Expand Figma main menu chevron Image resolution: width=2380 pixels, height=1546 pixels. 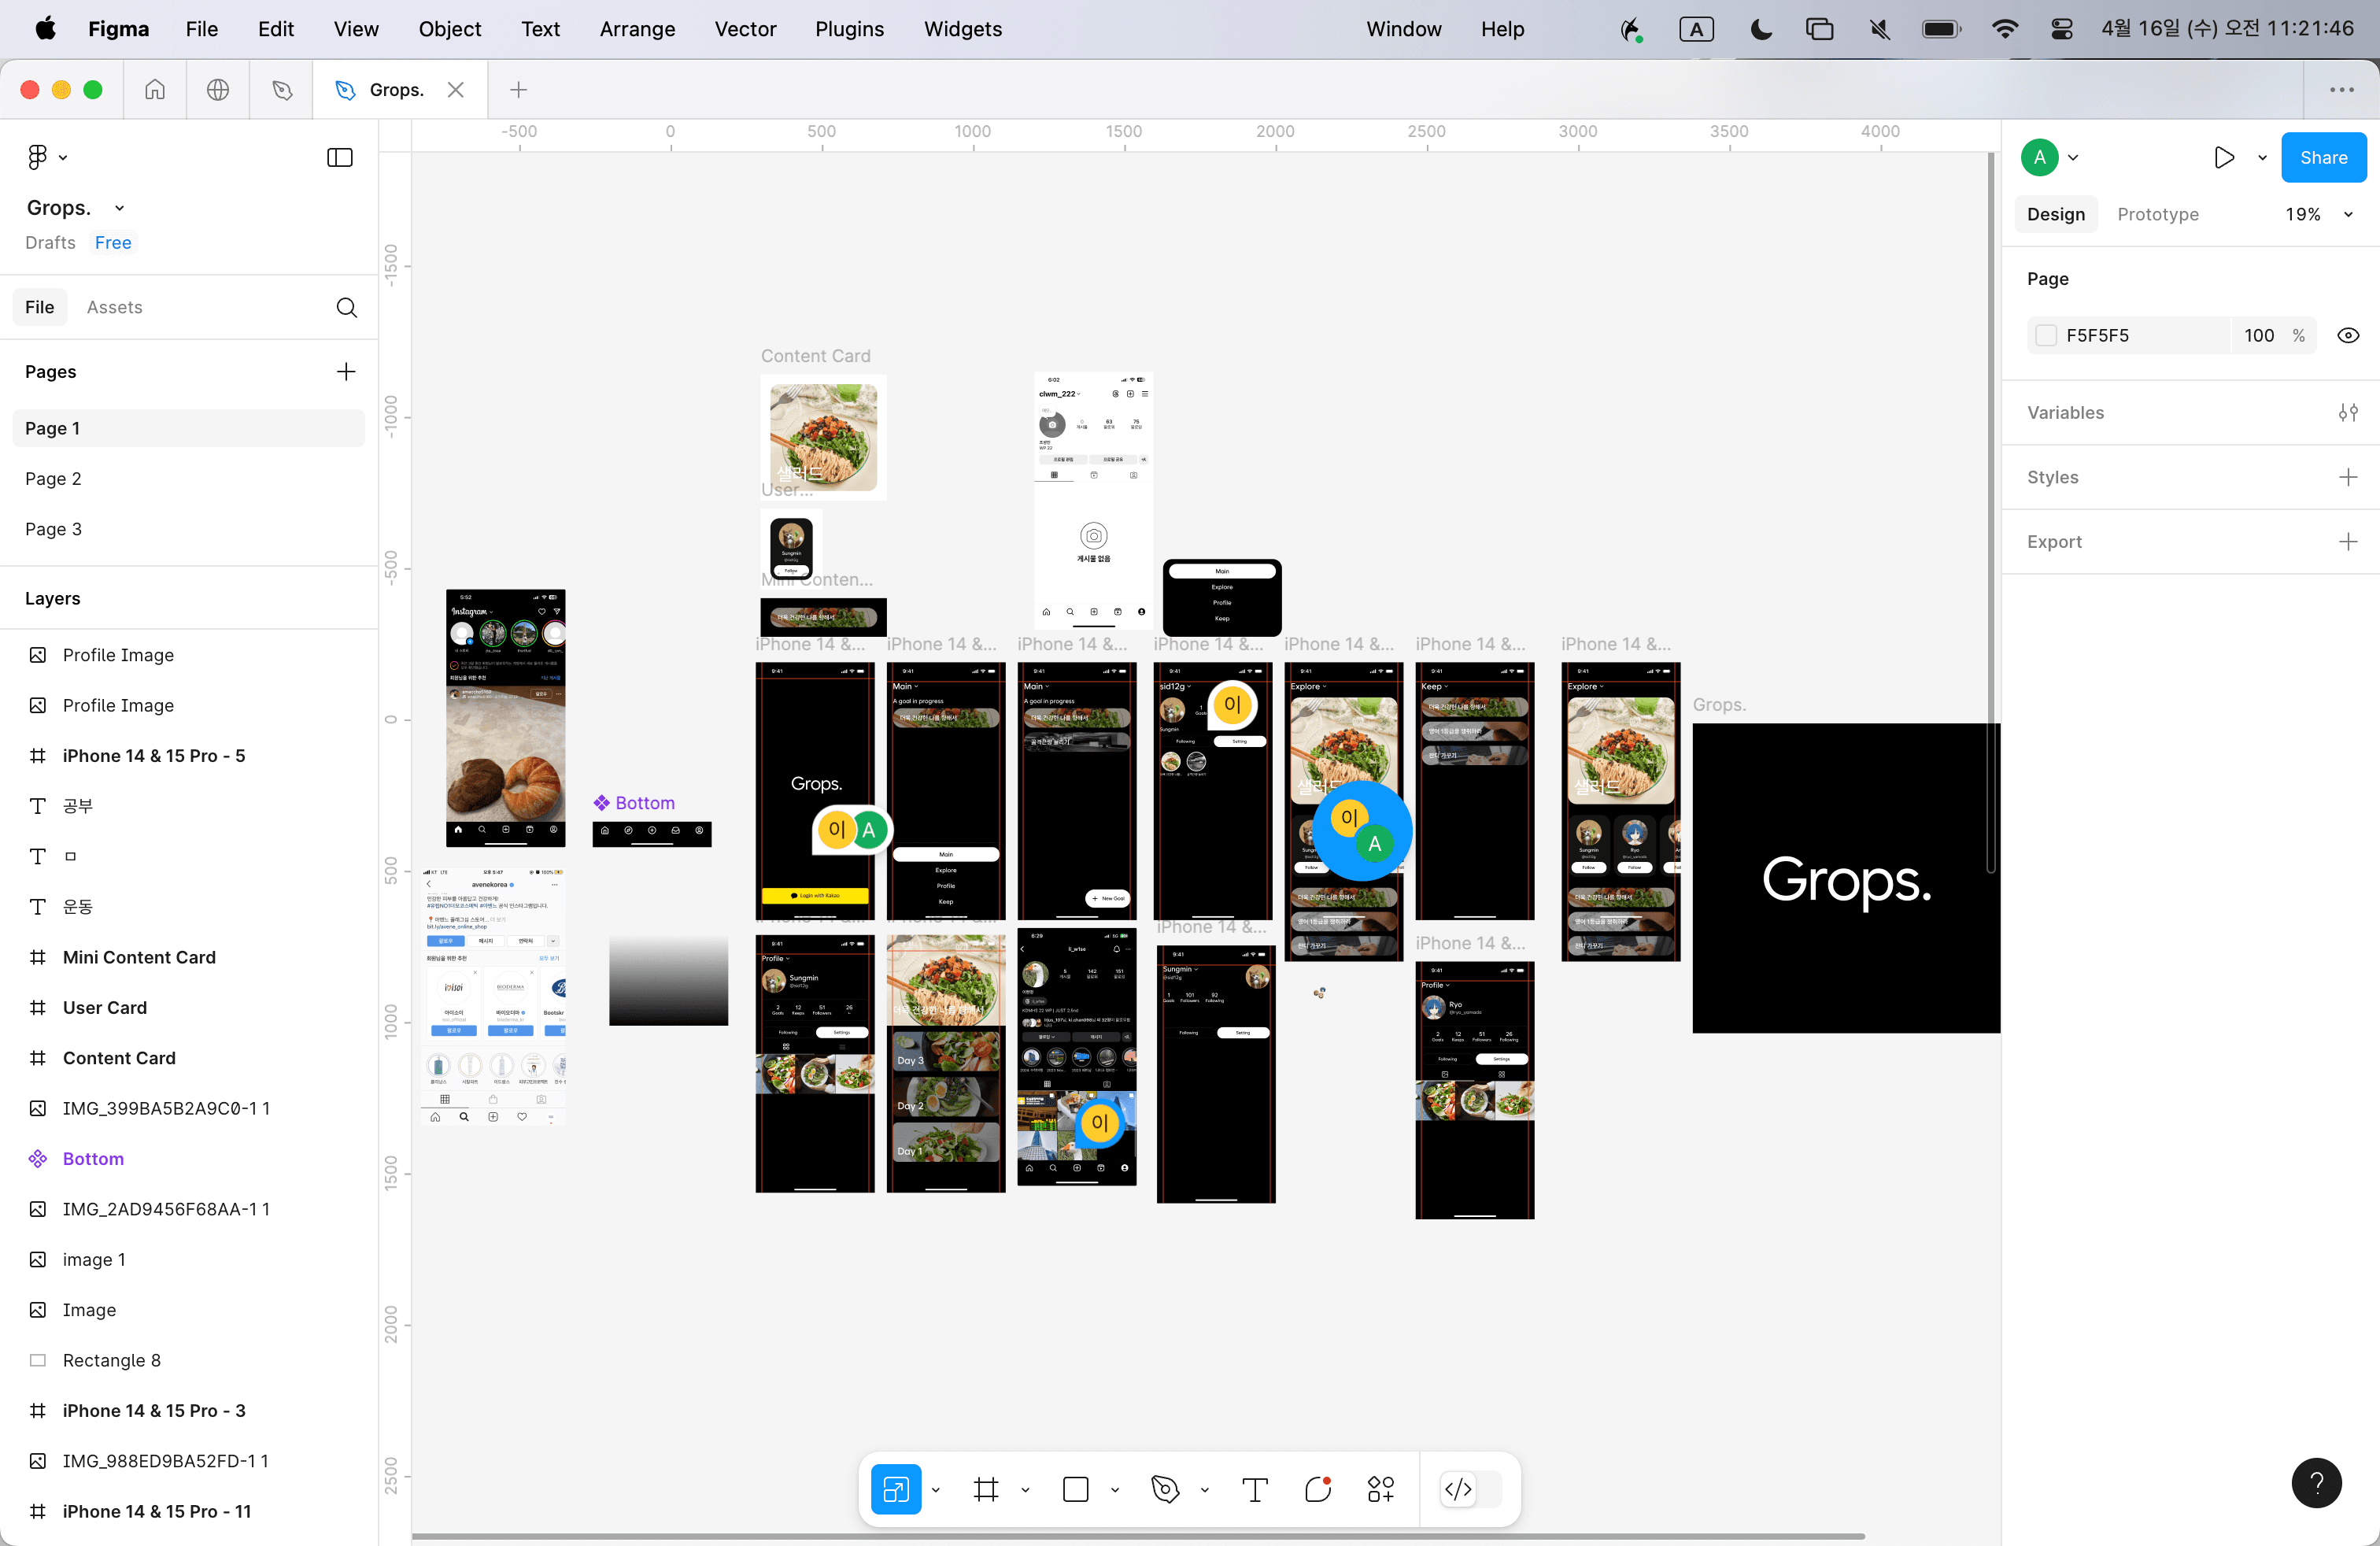[x=63, y=158]
